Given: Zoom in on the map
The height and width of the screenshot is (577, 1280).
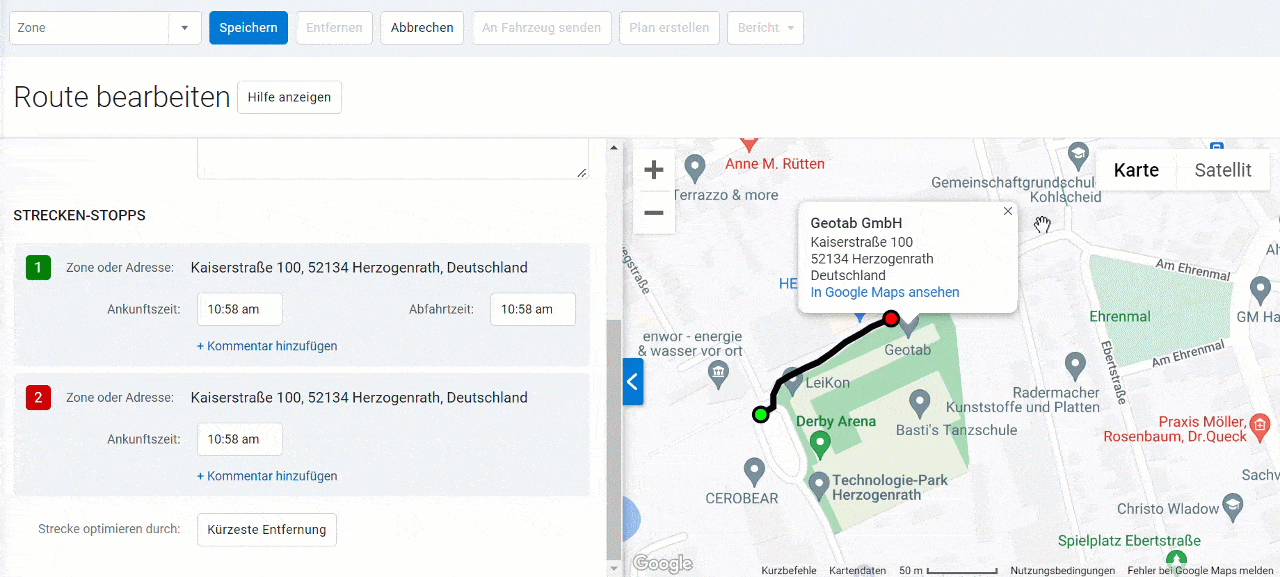Looking at the screenshot, I should (653, 169).
